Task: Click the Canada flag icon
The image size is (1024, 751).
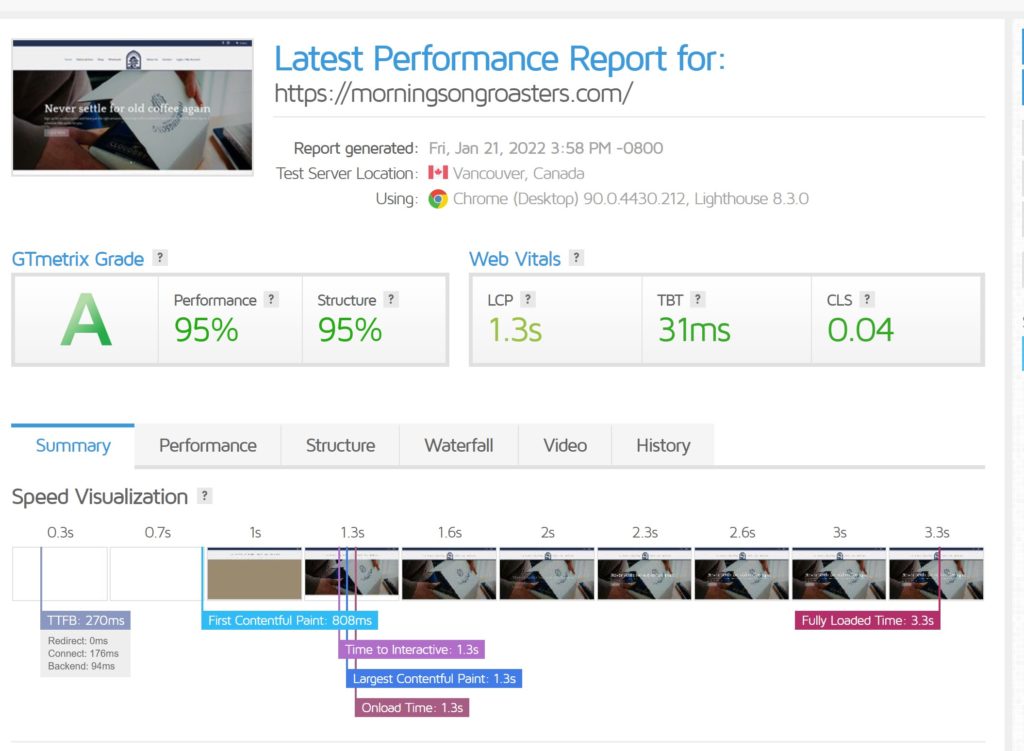Action: [x=438, y=172]
